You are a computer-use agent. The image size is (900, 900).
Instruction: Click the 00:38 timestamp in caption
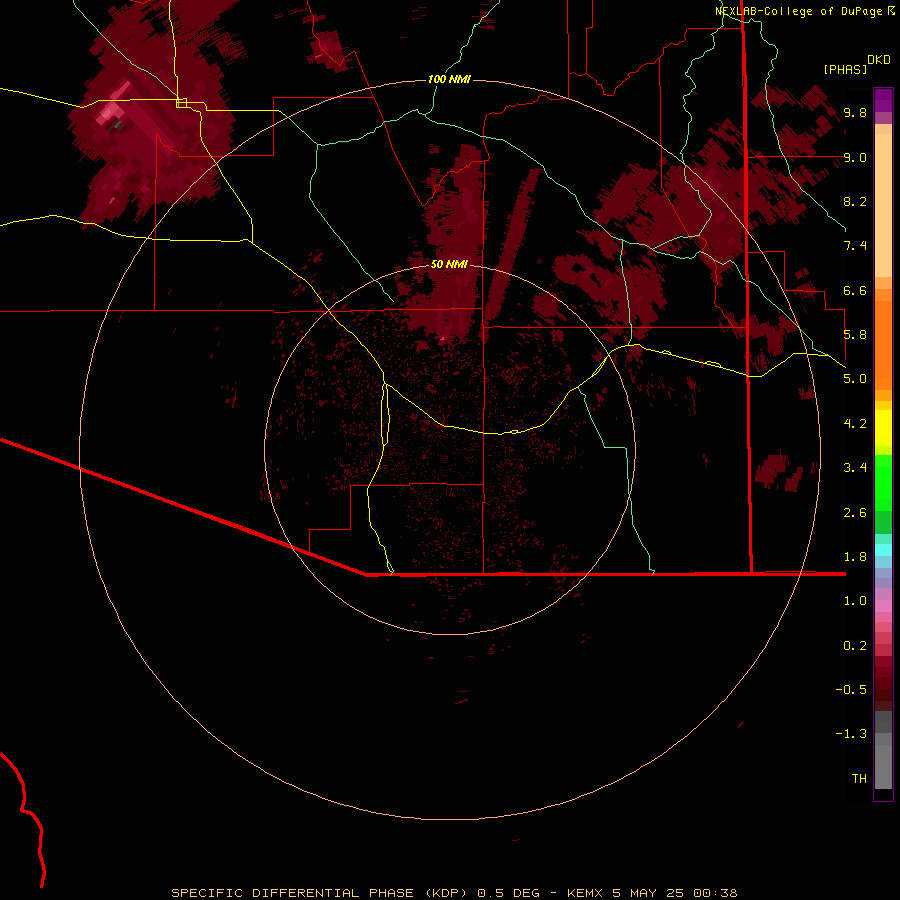click(x=715, y=893)
